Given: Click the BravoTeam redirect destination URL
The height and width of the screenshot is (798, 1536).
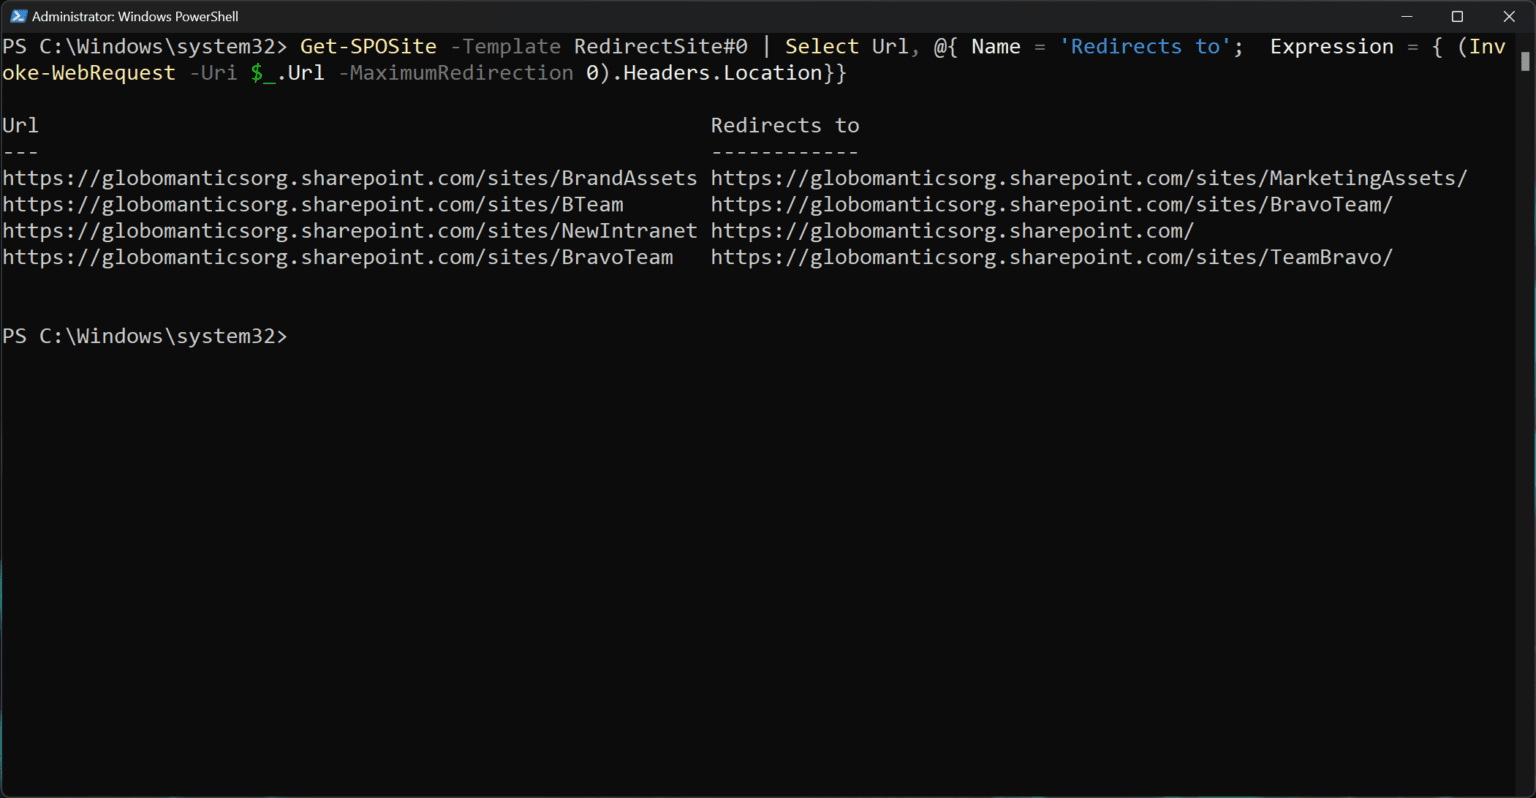Looking at the screenshot, I should 1051,204.
